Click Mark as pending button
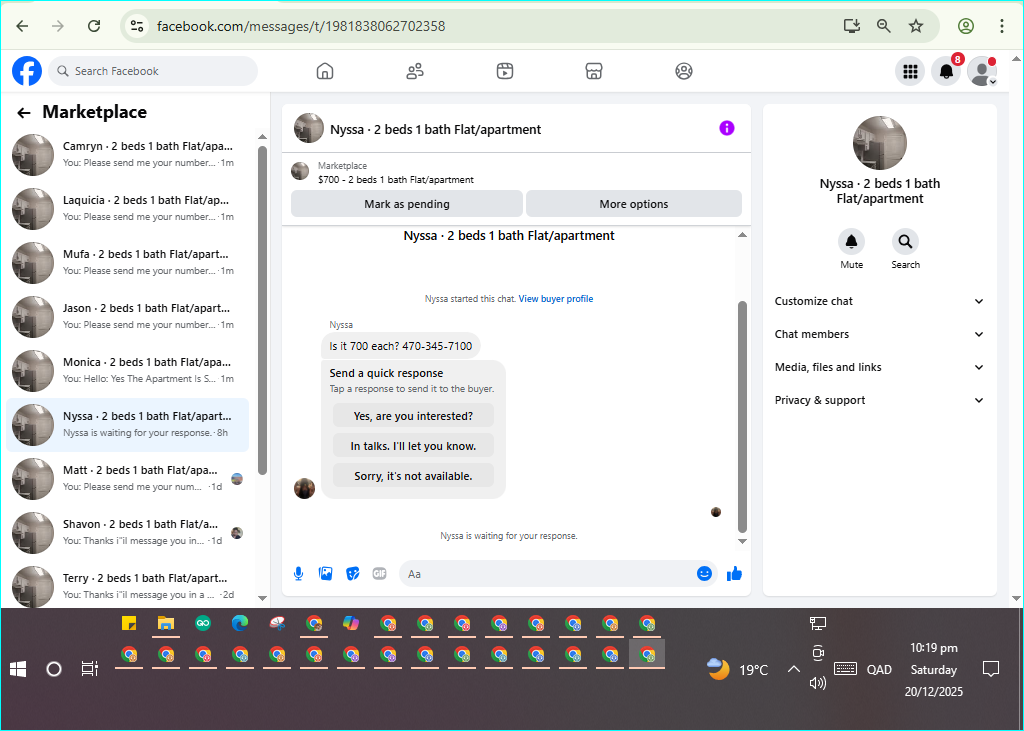 pyautogui.click(x=407, y=204)
